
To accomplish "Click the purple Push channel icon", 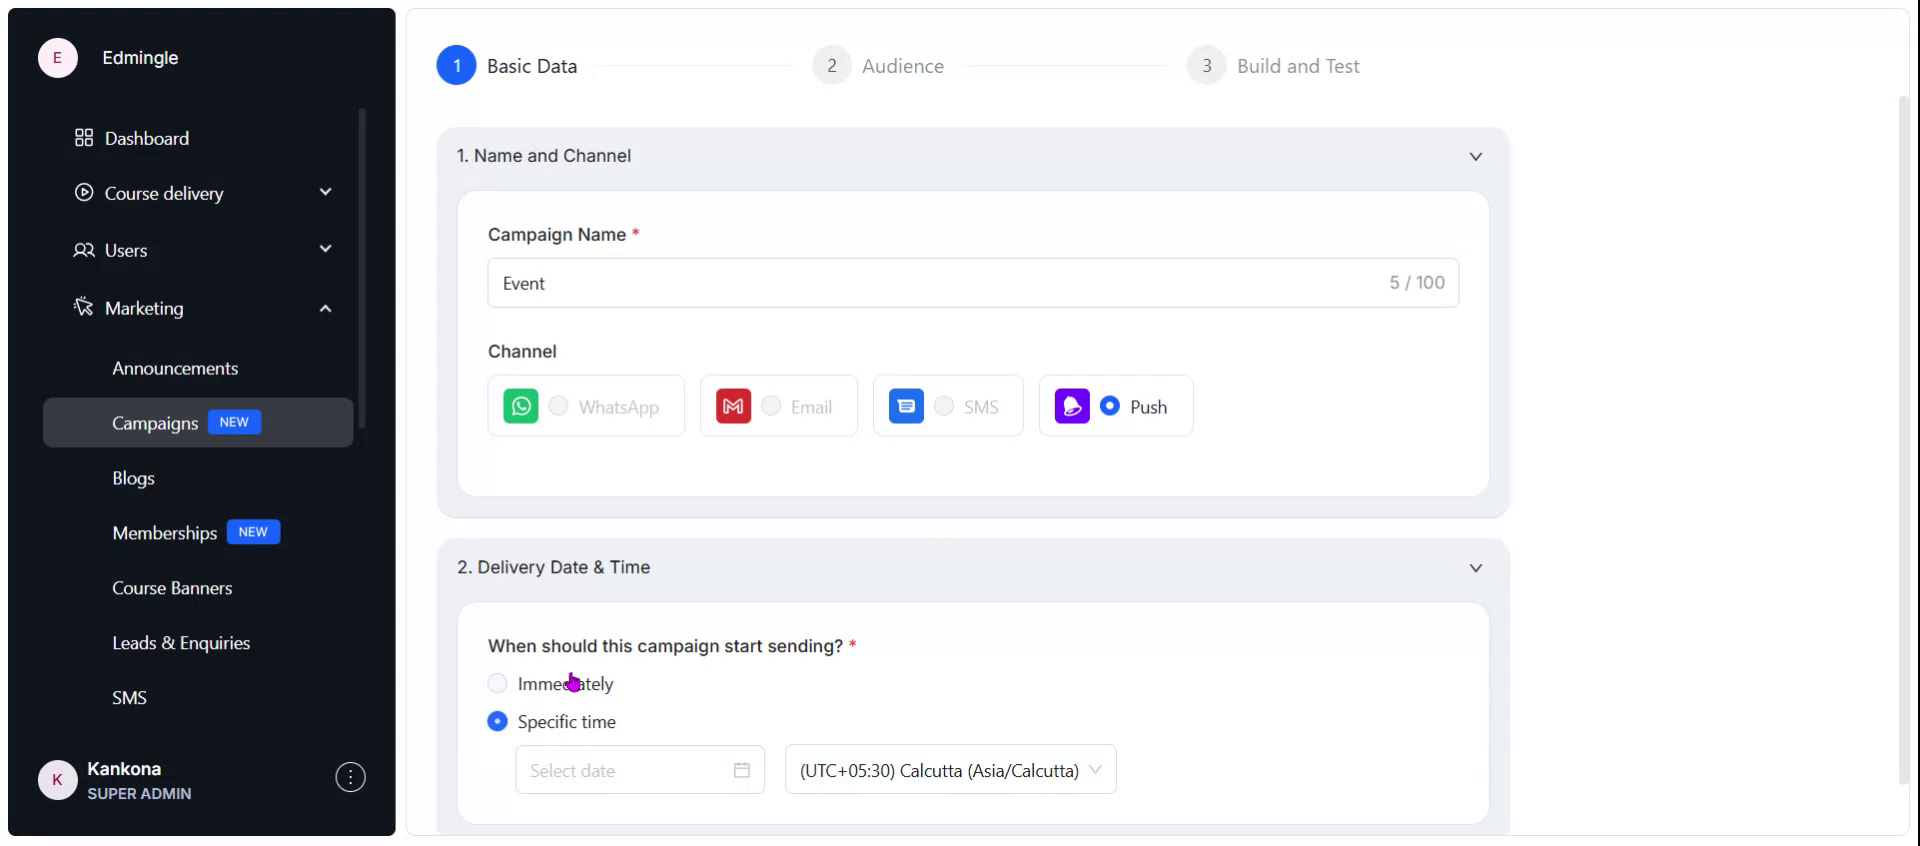I will (1072, 406).
